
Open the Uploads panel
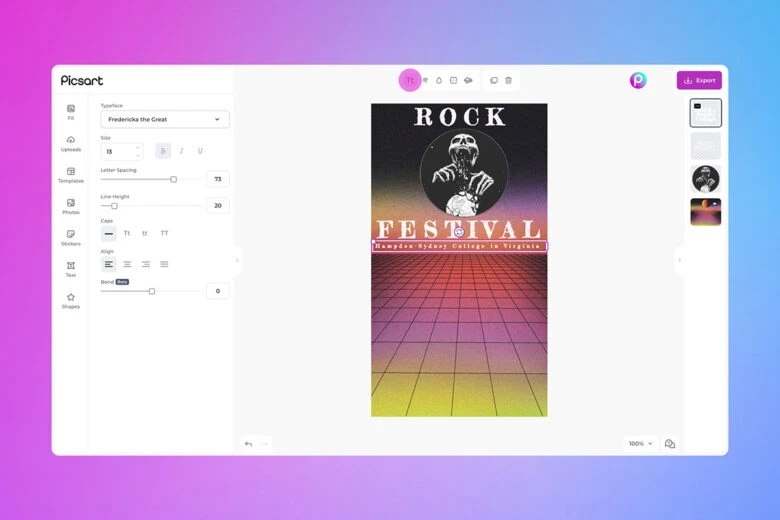click(x=71, y=143)
